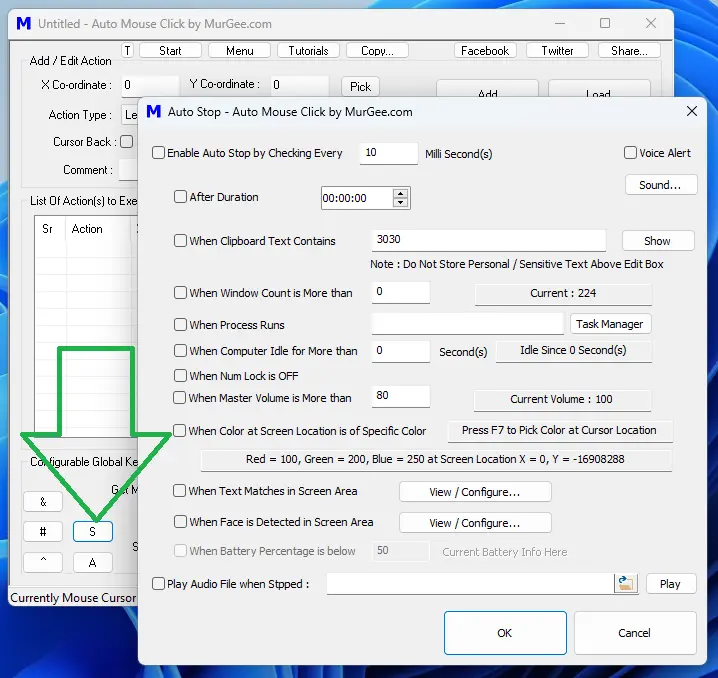Click clipboard text field containing 3030
718x678 pixels.
coord(489,240)
